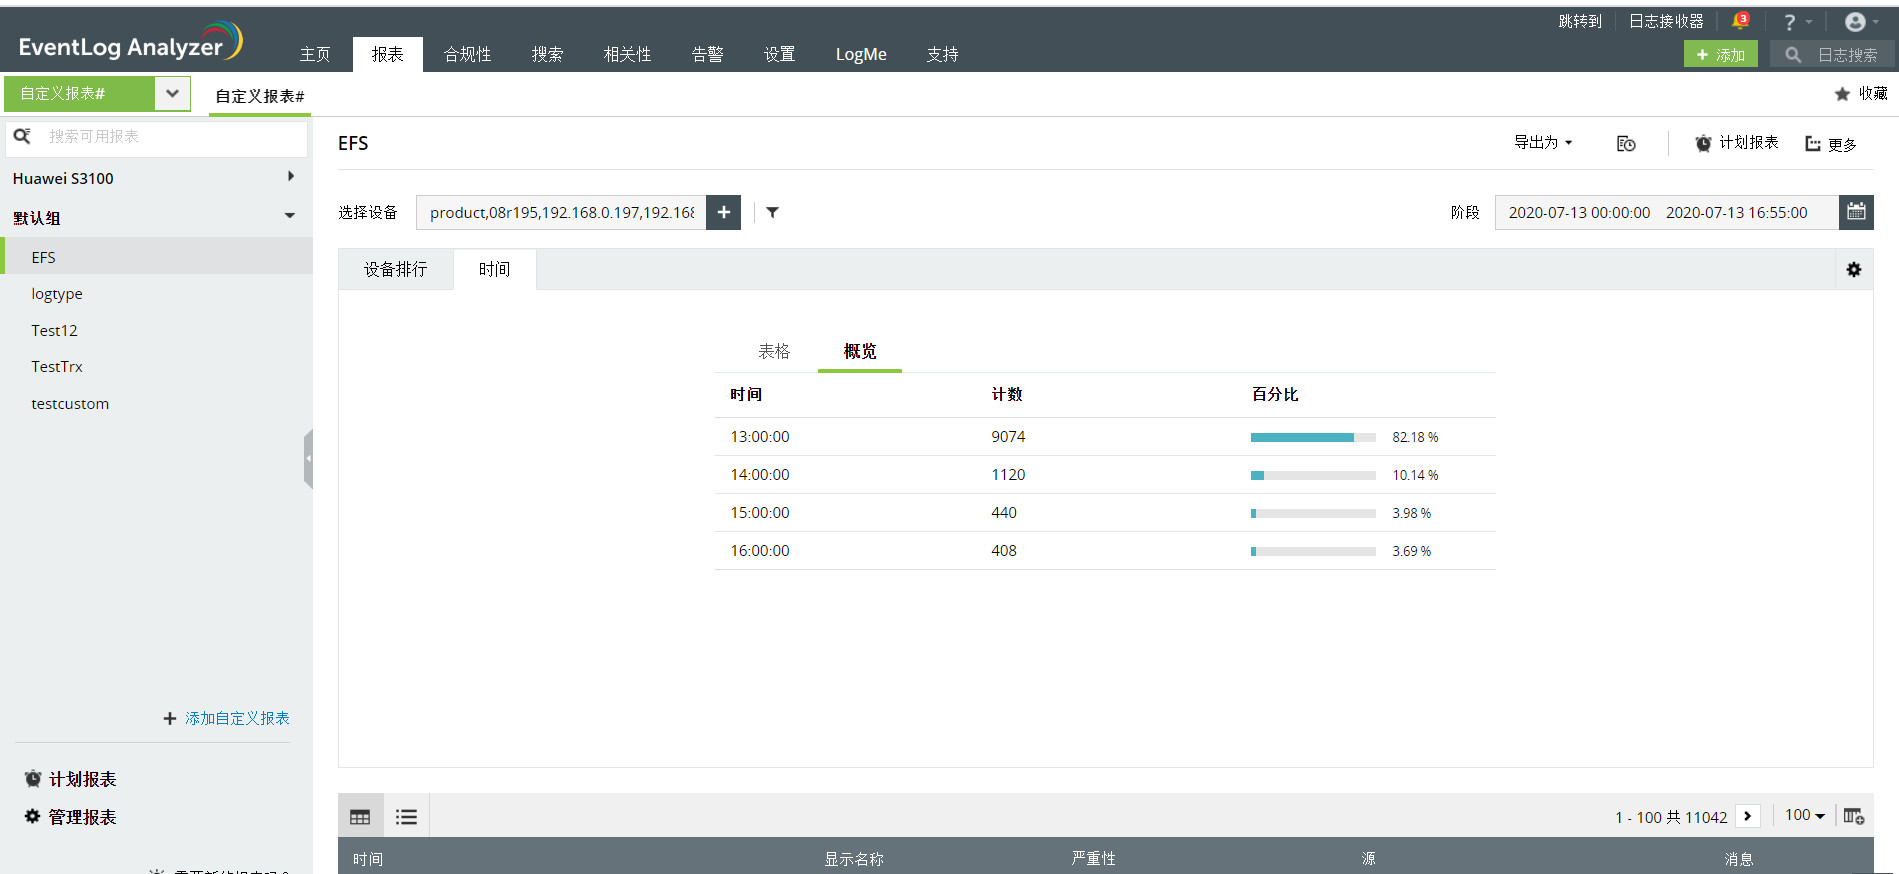The height and width of the screenshot is (874, 1899).
Task: Click the 13:00:00 time row
Action: (x=1105, y=437)
